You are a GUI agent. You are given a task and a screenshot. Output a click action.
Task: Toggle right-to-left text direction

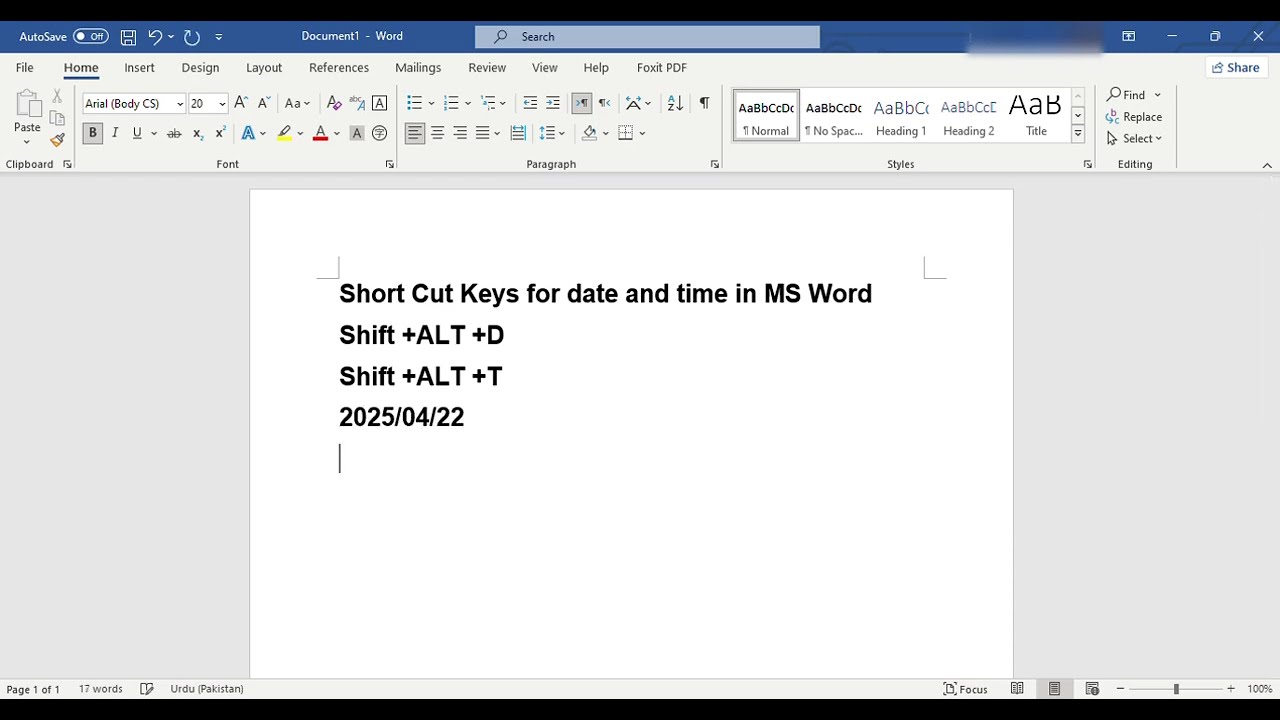pyautogui.click(x=604, y=103)
